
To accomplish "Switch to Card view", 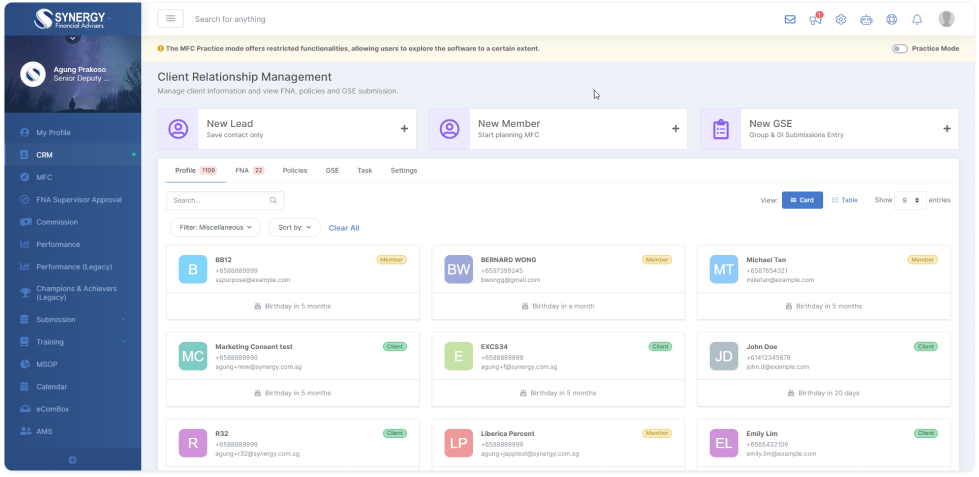I will tap(802, 200).
